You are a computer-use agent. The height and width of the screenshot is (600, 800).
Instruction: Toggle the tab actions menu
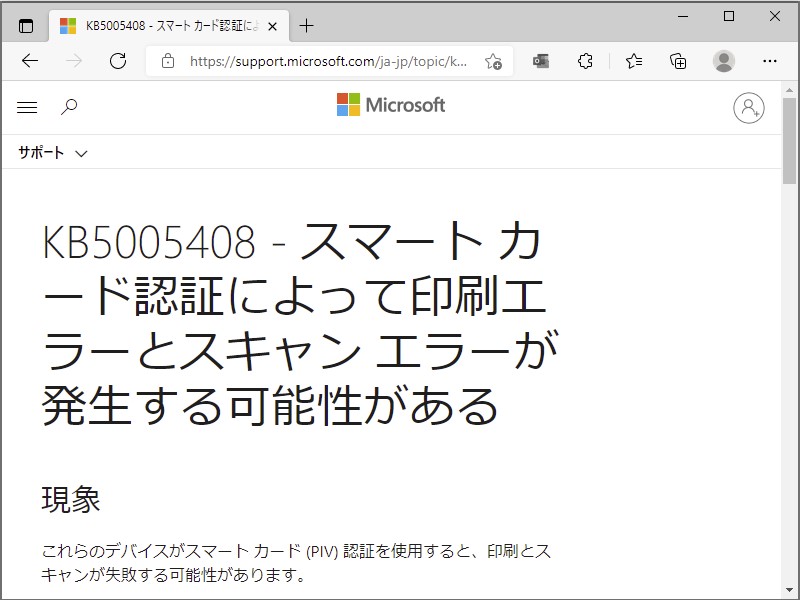click(x=24, y=25)
